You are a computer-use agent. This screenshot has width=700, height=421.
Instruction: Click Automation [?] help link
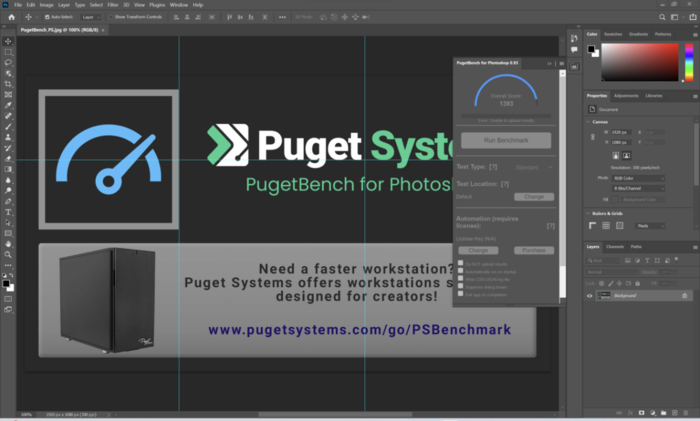tap(551, 226)
